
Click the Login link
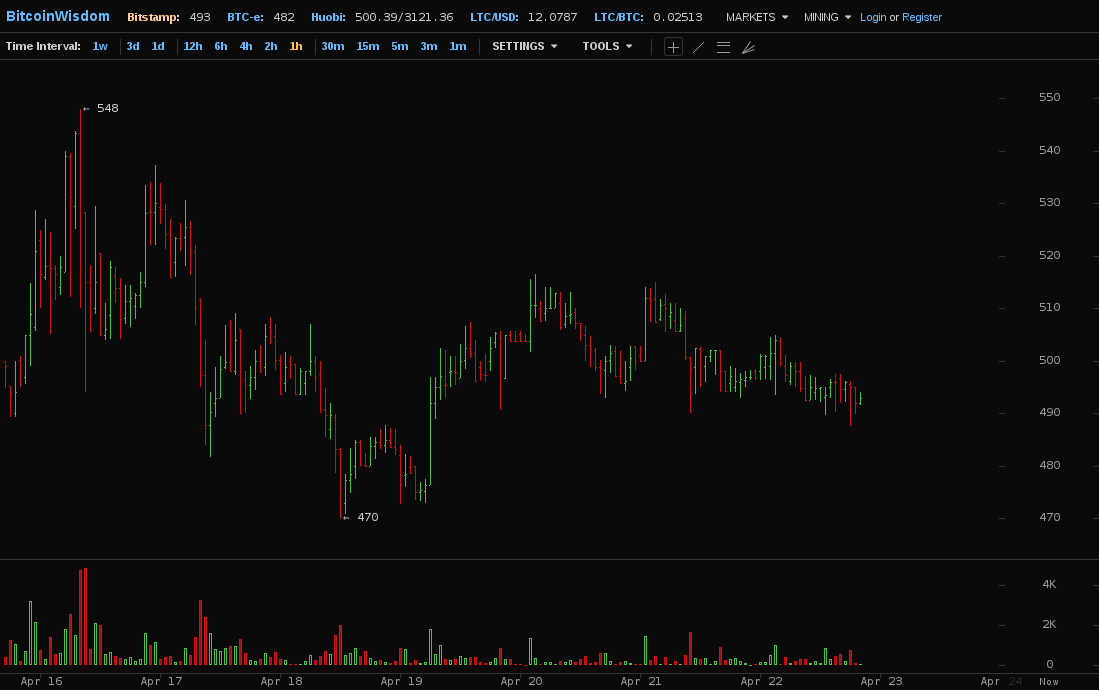(873, 17)
